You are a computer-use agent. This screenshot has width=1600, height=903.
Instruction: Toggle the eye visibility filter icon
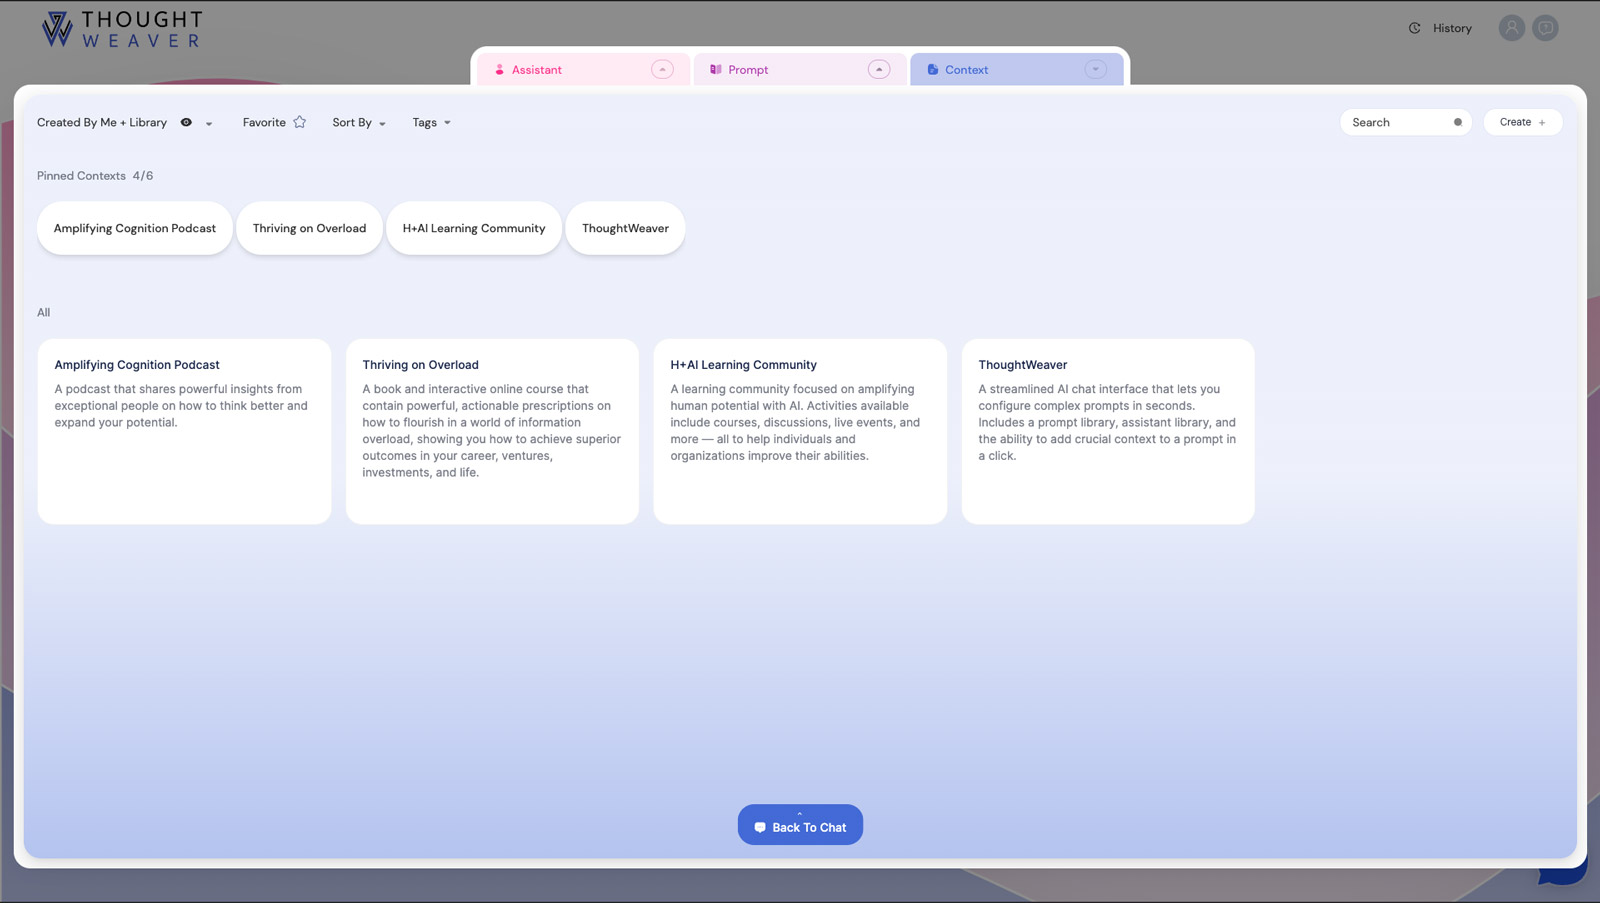tap(186, 122)
